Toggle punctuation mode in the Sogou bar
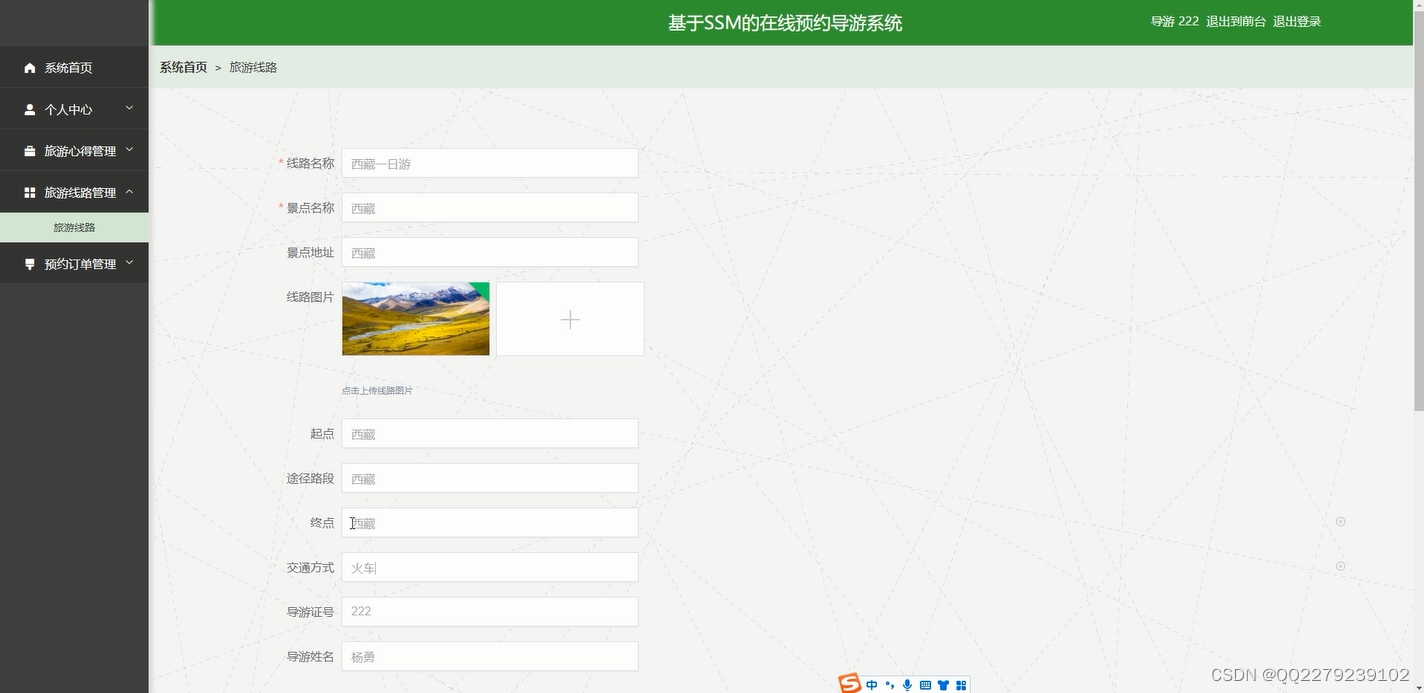1424x693 pixels. (890, 685)
